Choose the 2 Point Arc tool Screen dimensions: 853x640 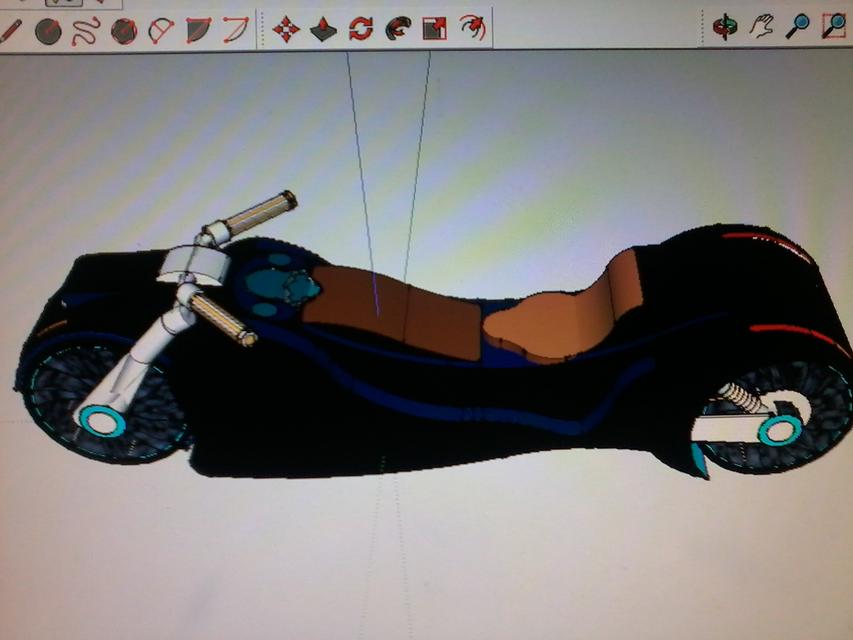(235, 30)
